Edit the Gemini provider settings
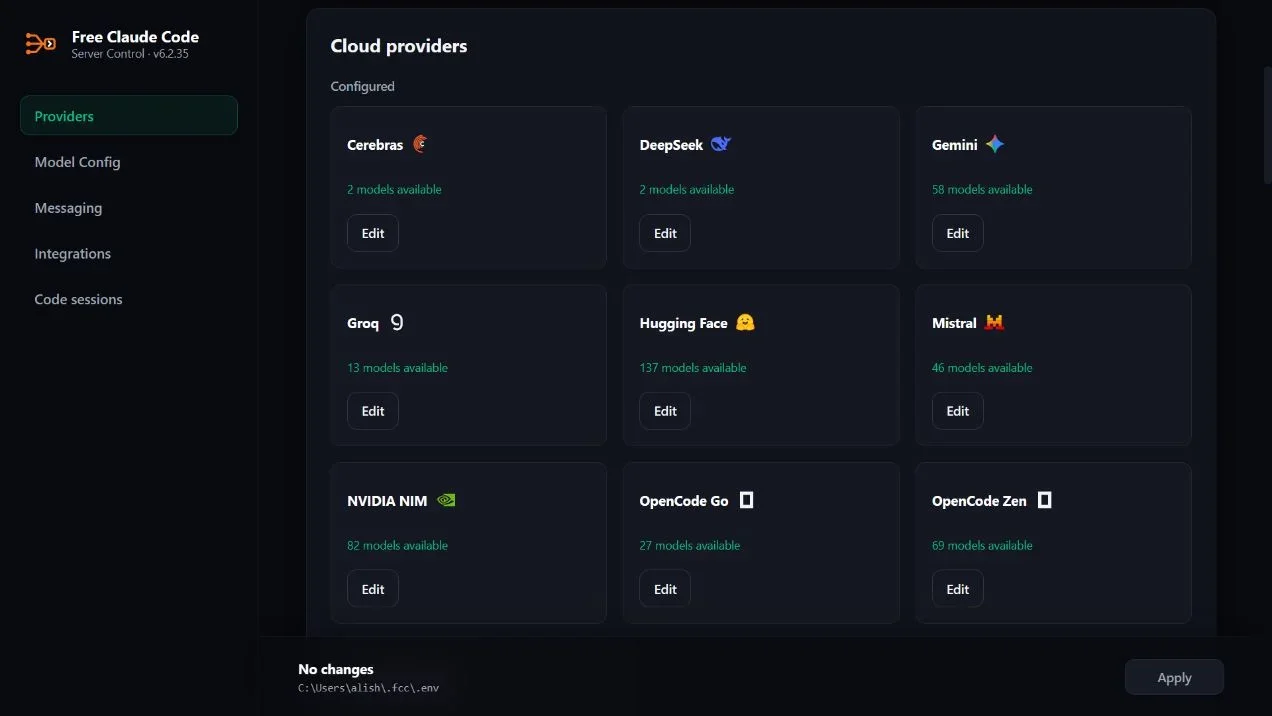 tap(958, 233)
